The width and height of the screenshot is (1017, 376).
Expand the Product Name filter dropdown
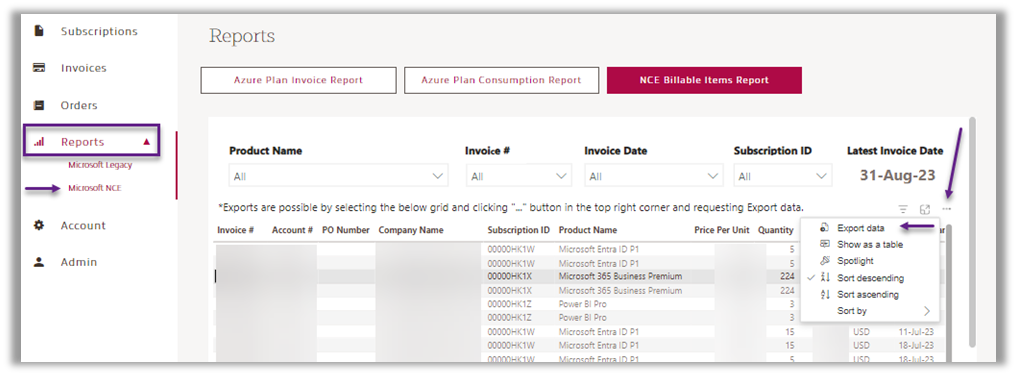[339, 176]
